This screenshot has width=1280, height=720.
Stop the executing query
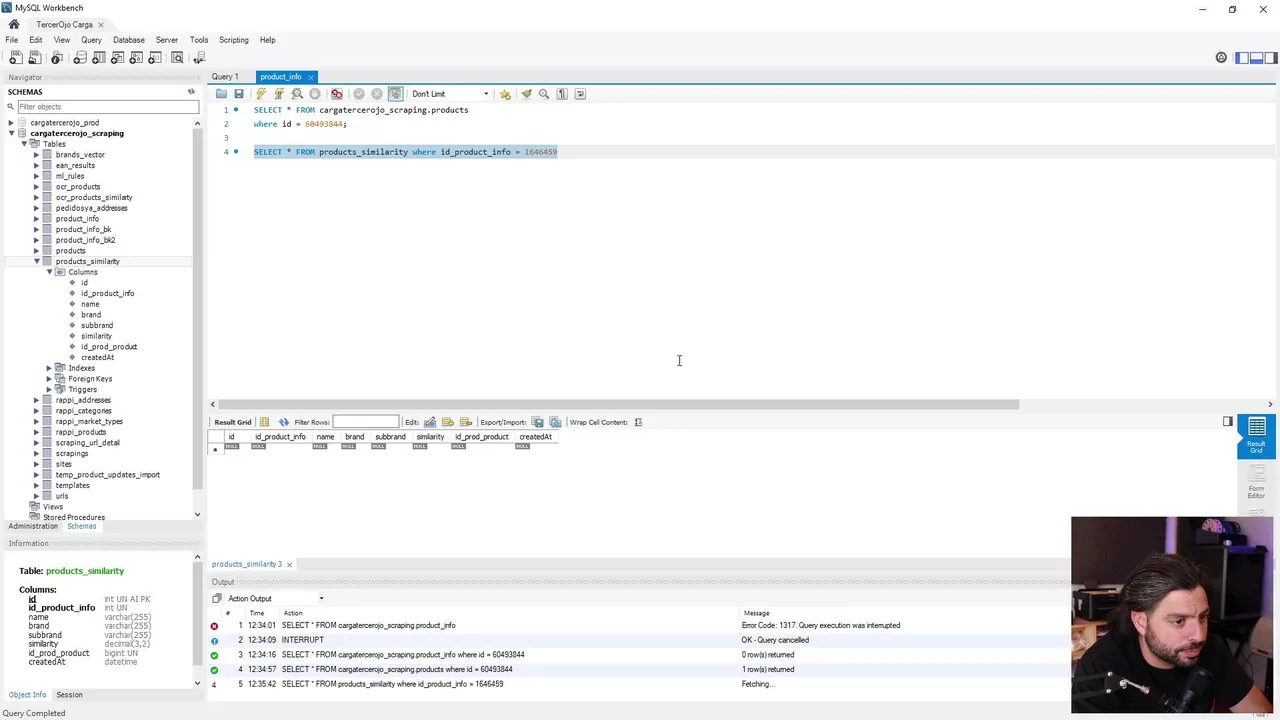click(x=315, y=94)
